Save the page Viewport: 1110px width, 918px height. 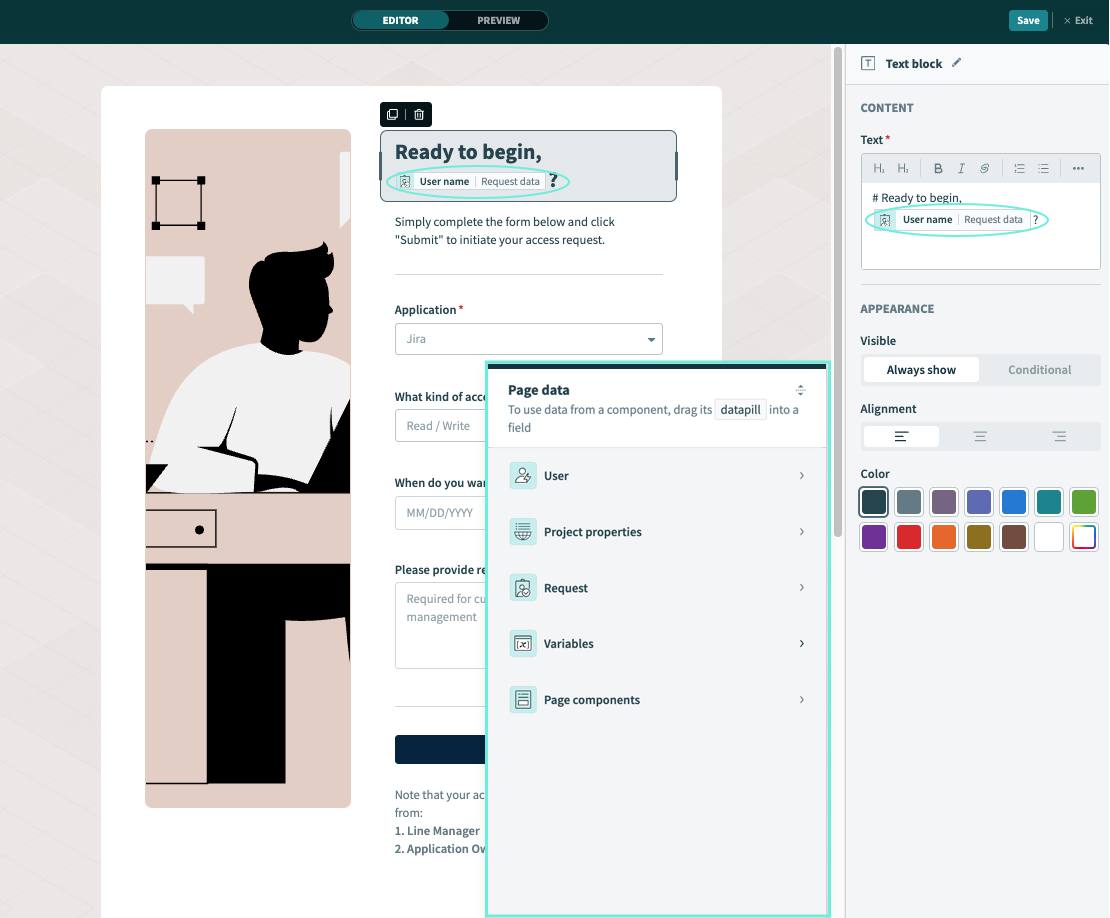pyautogui.click(x=1028, y=20)
